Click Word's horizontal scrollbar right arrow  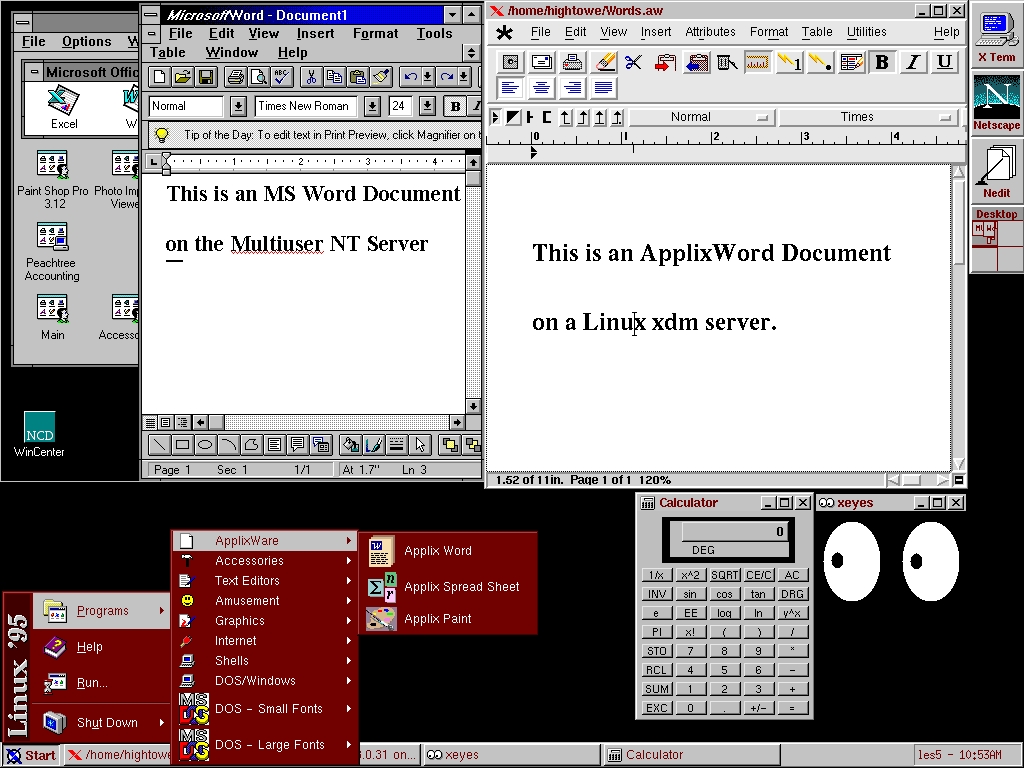[x=457, y=423]
